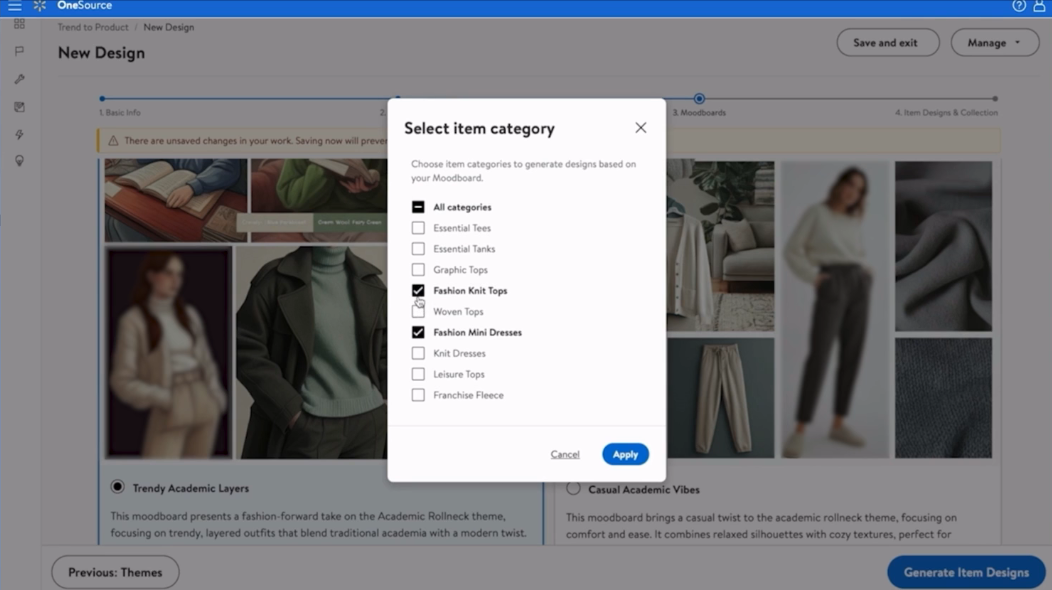The width and height of the screenshot is (1052, 590).
Task: Select the Casual Academic Vibes radio button
Action: click(573, 489)
